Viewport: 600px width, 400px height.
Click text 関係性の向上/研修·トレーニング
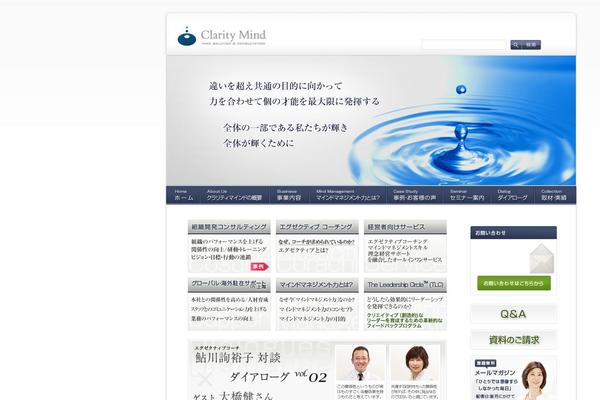click(229, 249)
